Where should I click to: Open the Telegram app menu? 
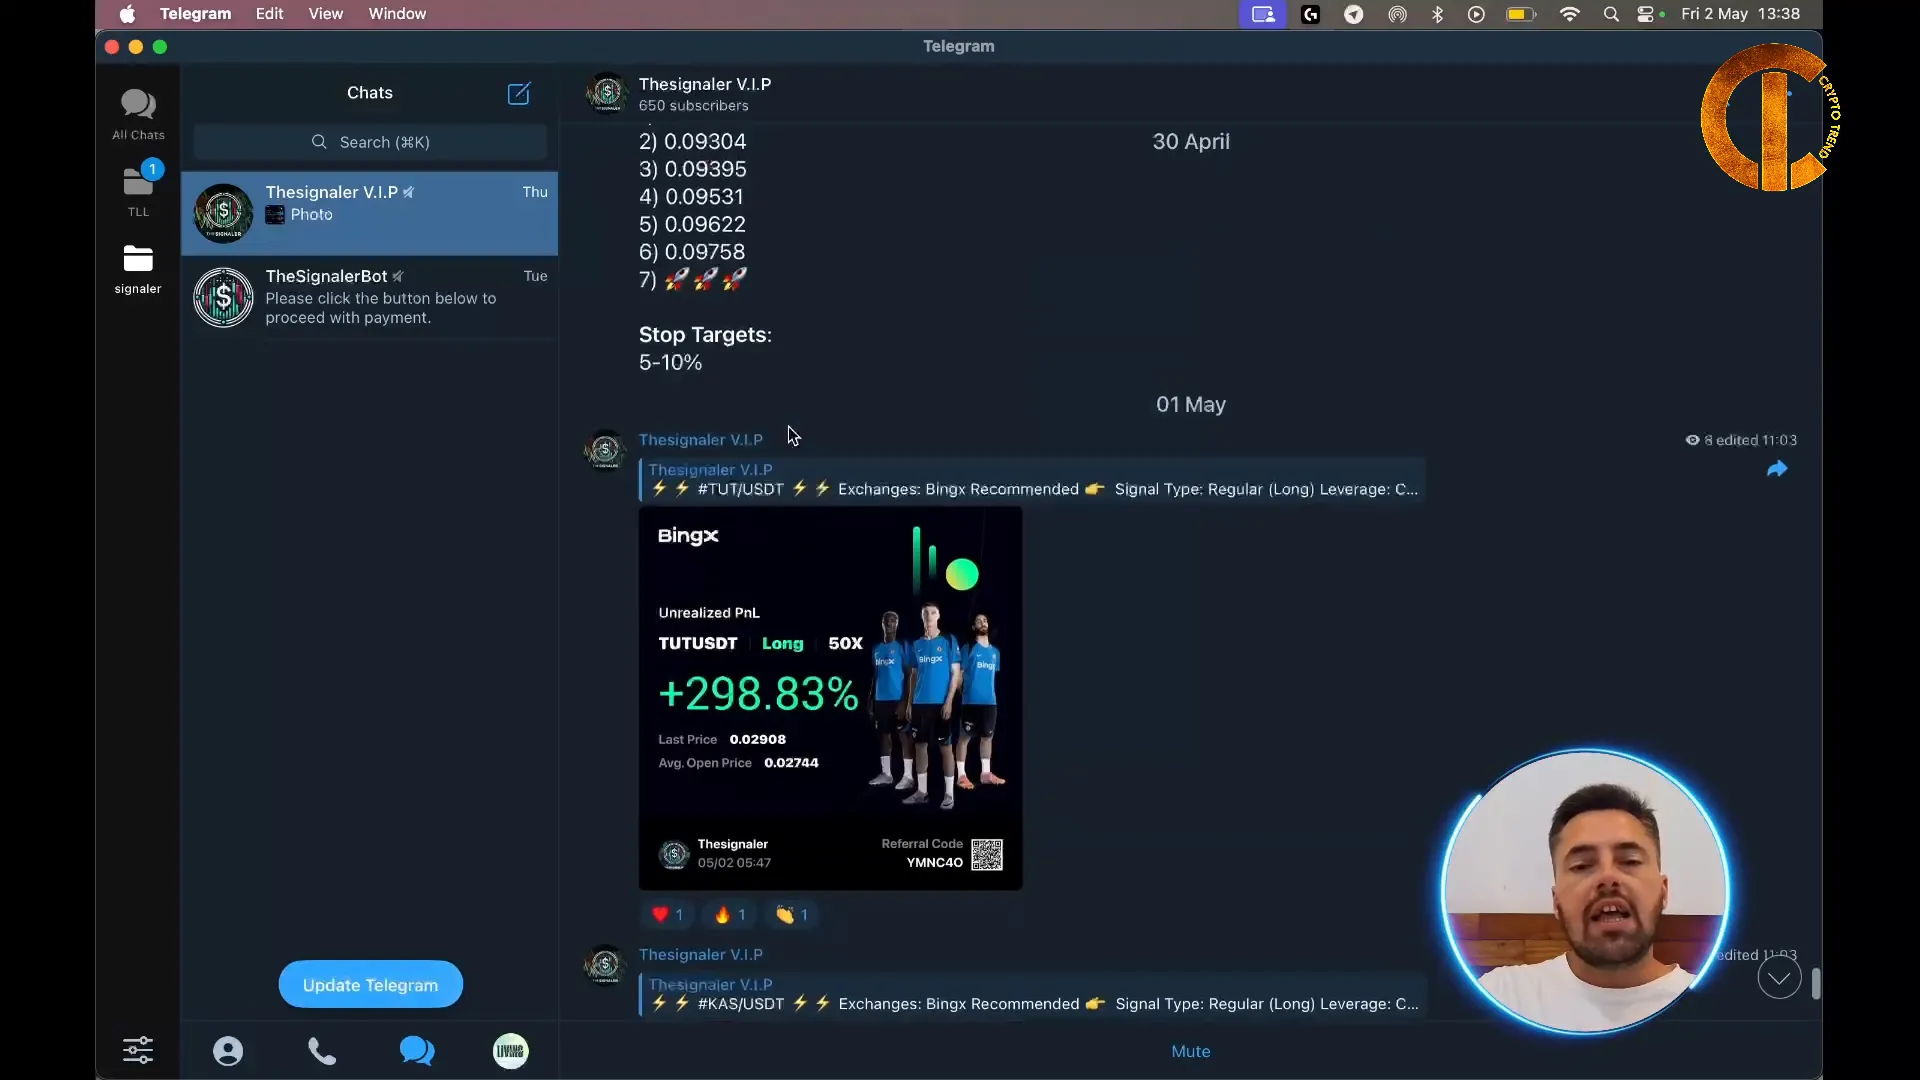195,14
